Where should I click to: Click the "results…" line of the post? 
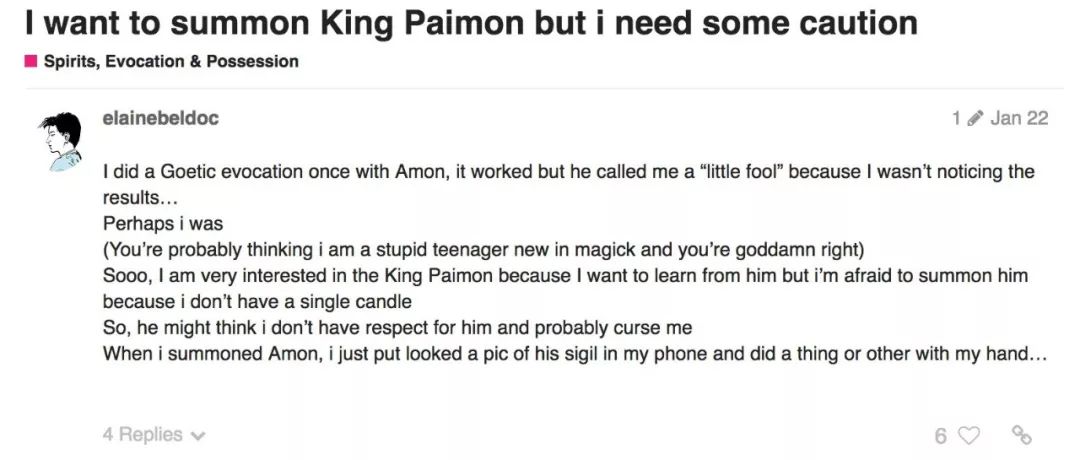click(x=139, y=197)
